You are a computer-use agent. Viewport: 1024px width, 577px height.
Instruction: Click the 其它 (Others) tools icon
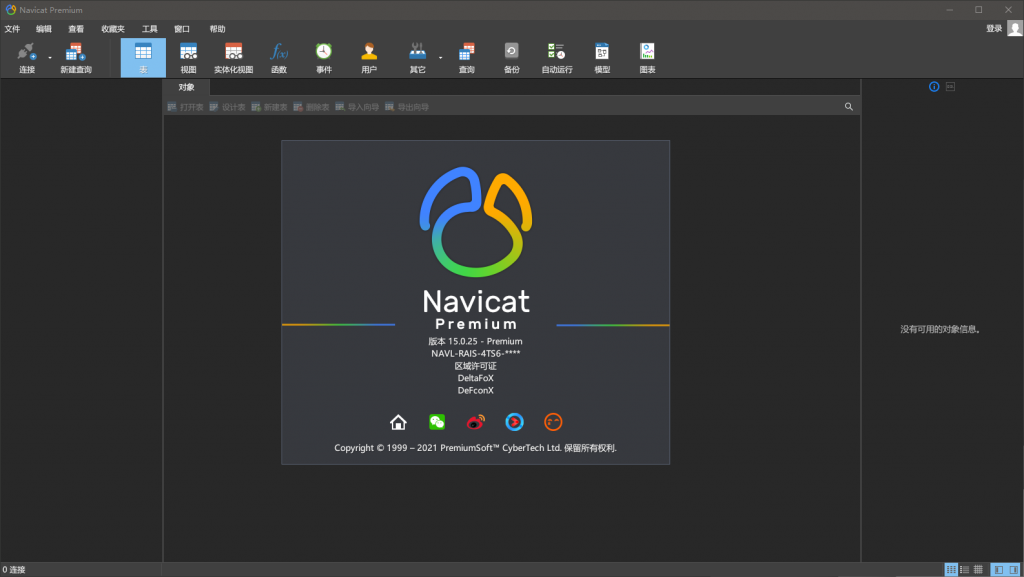417,57
